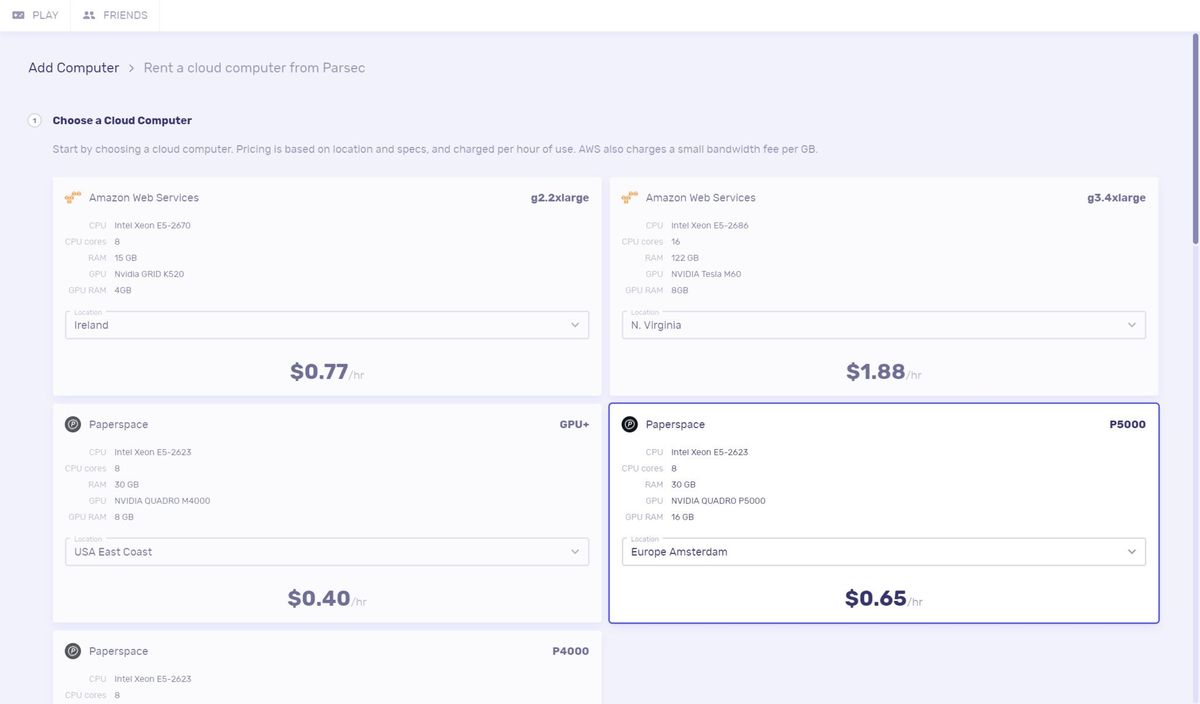Expand the N. Virginia location dropdown
Image resolution: width=1200 pixels, height=704 pixels.
(x=884, y=325)
